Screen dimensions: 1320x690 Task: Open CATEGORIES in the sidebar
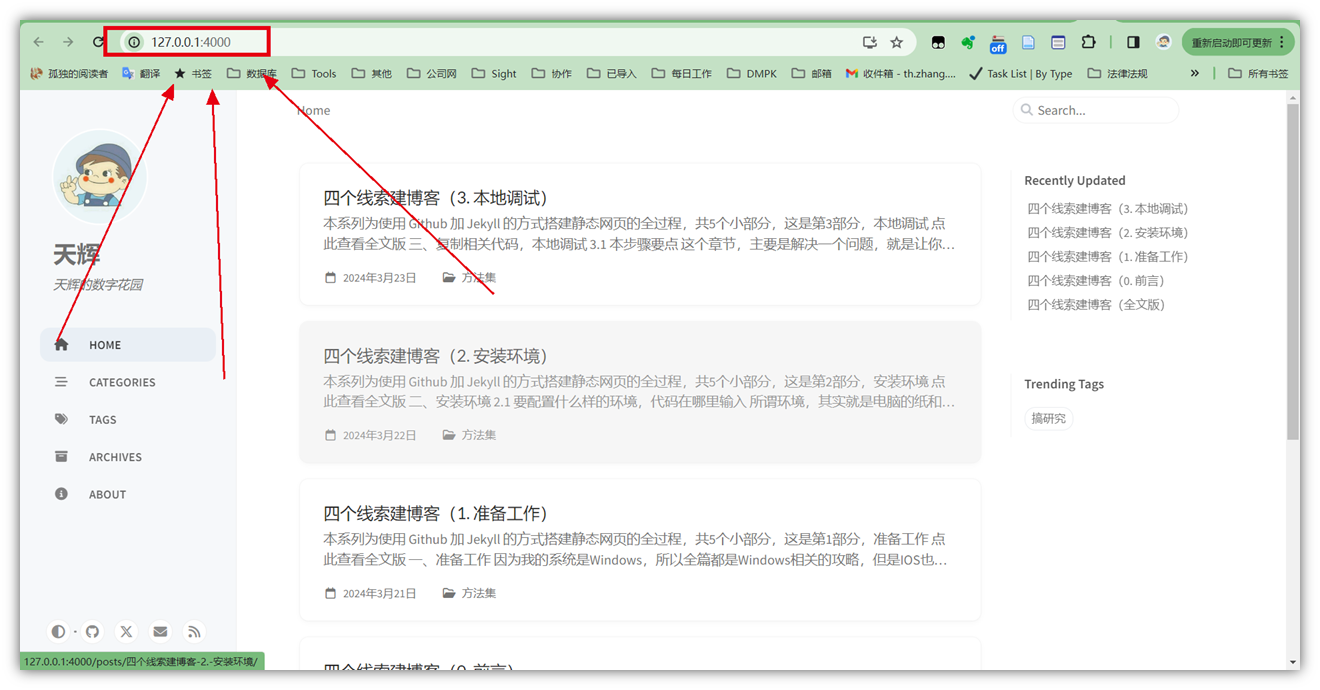128,382
